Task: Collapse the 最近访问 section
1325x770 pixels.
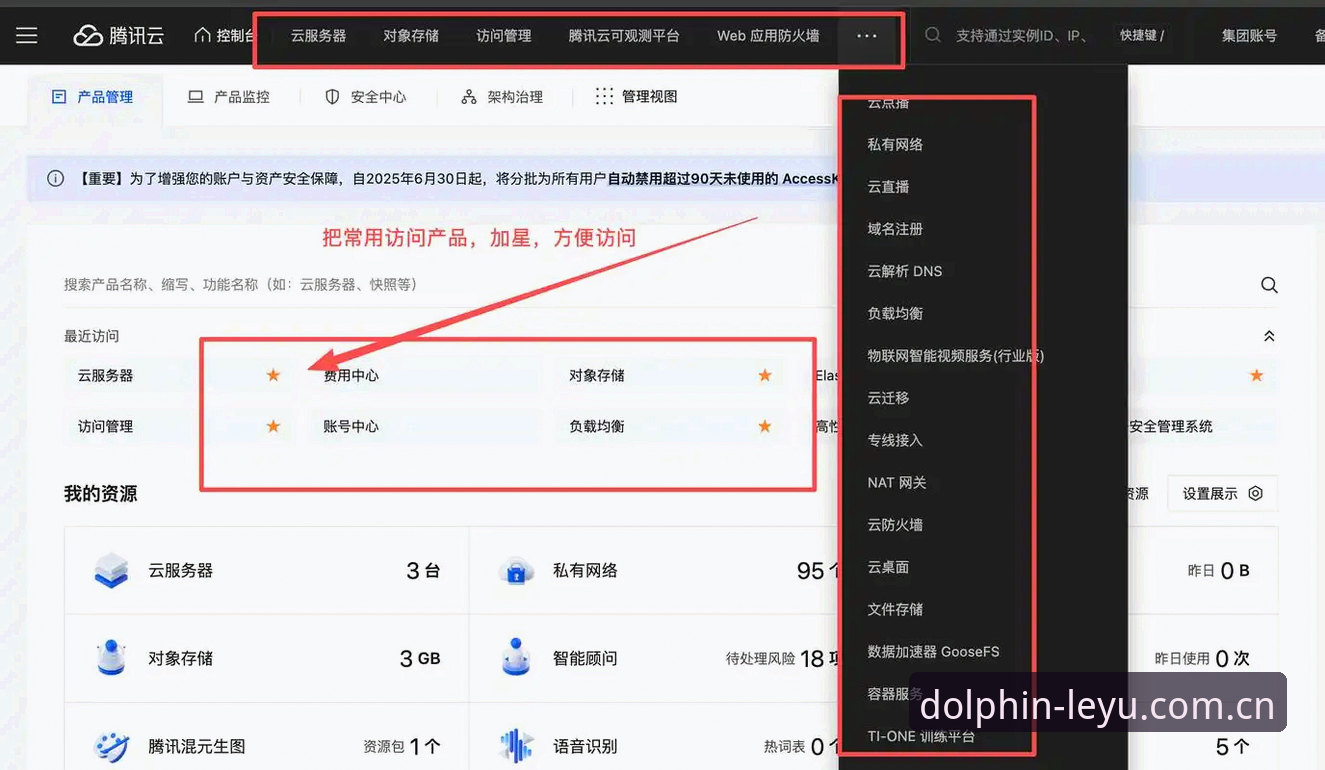Action: pos(1269,336)
